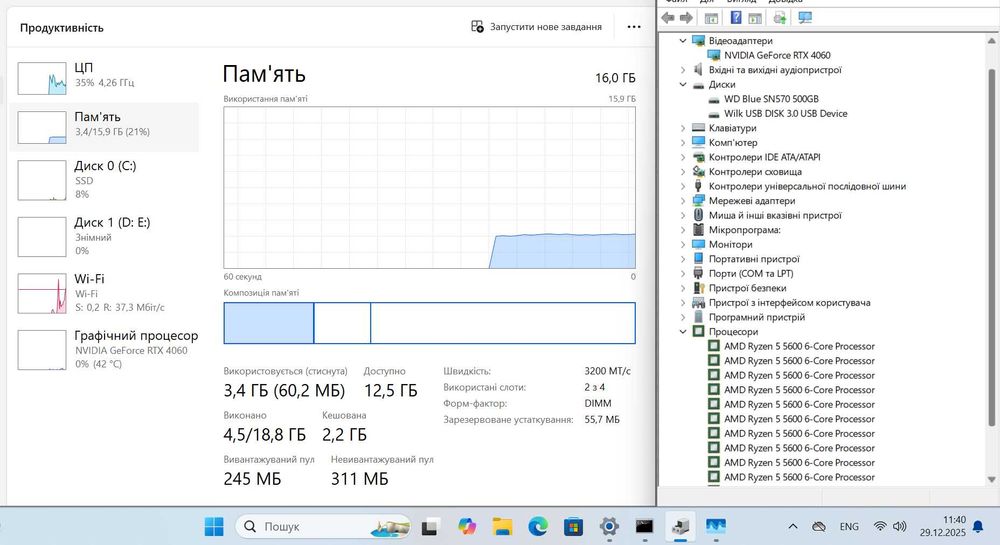Open Диск 0 (C:) performance view

tap(105, 180)
